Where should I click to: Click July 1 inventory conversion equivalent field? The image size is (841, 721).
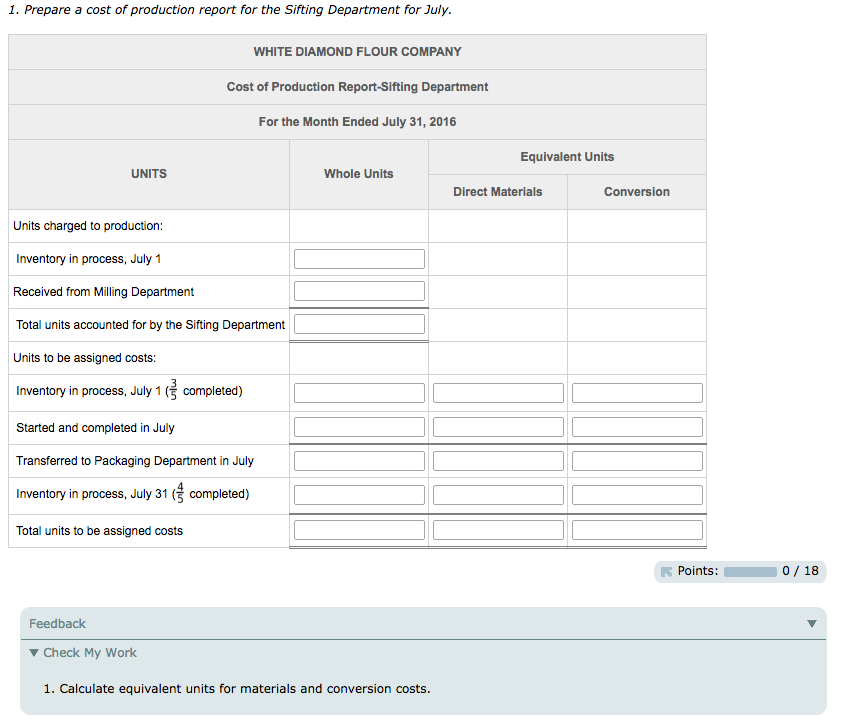(637, 393)
